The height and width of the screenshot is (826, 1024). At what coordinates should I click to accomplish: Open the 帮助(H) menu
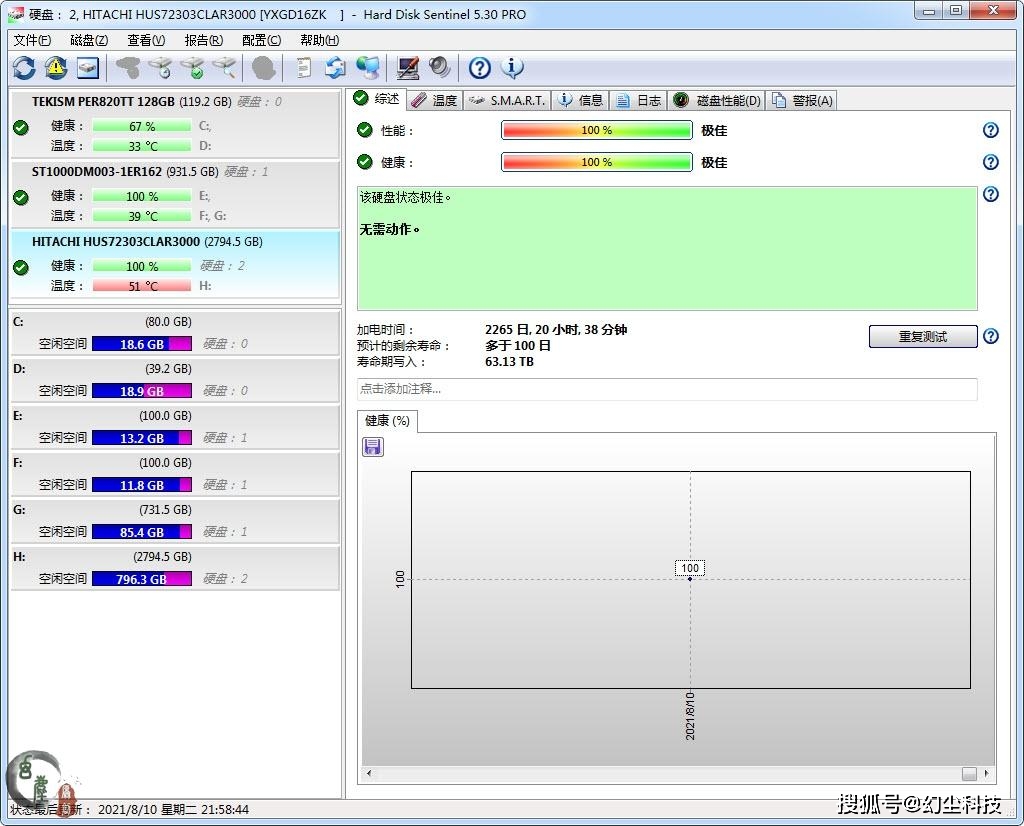click(319, 40)
